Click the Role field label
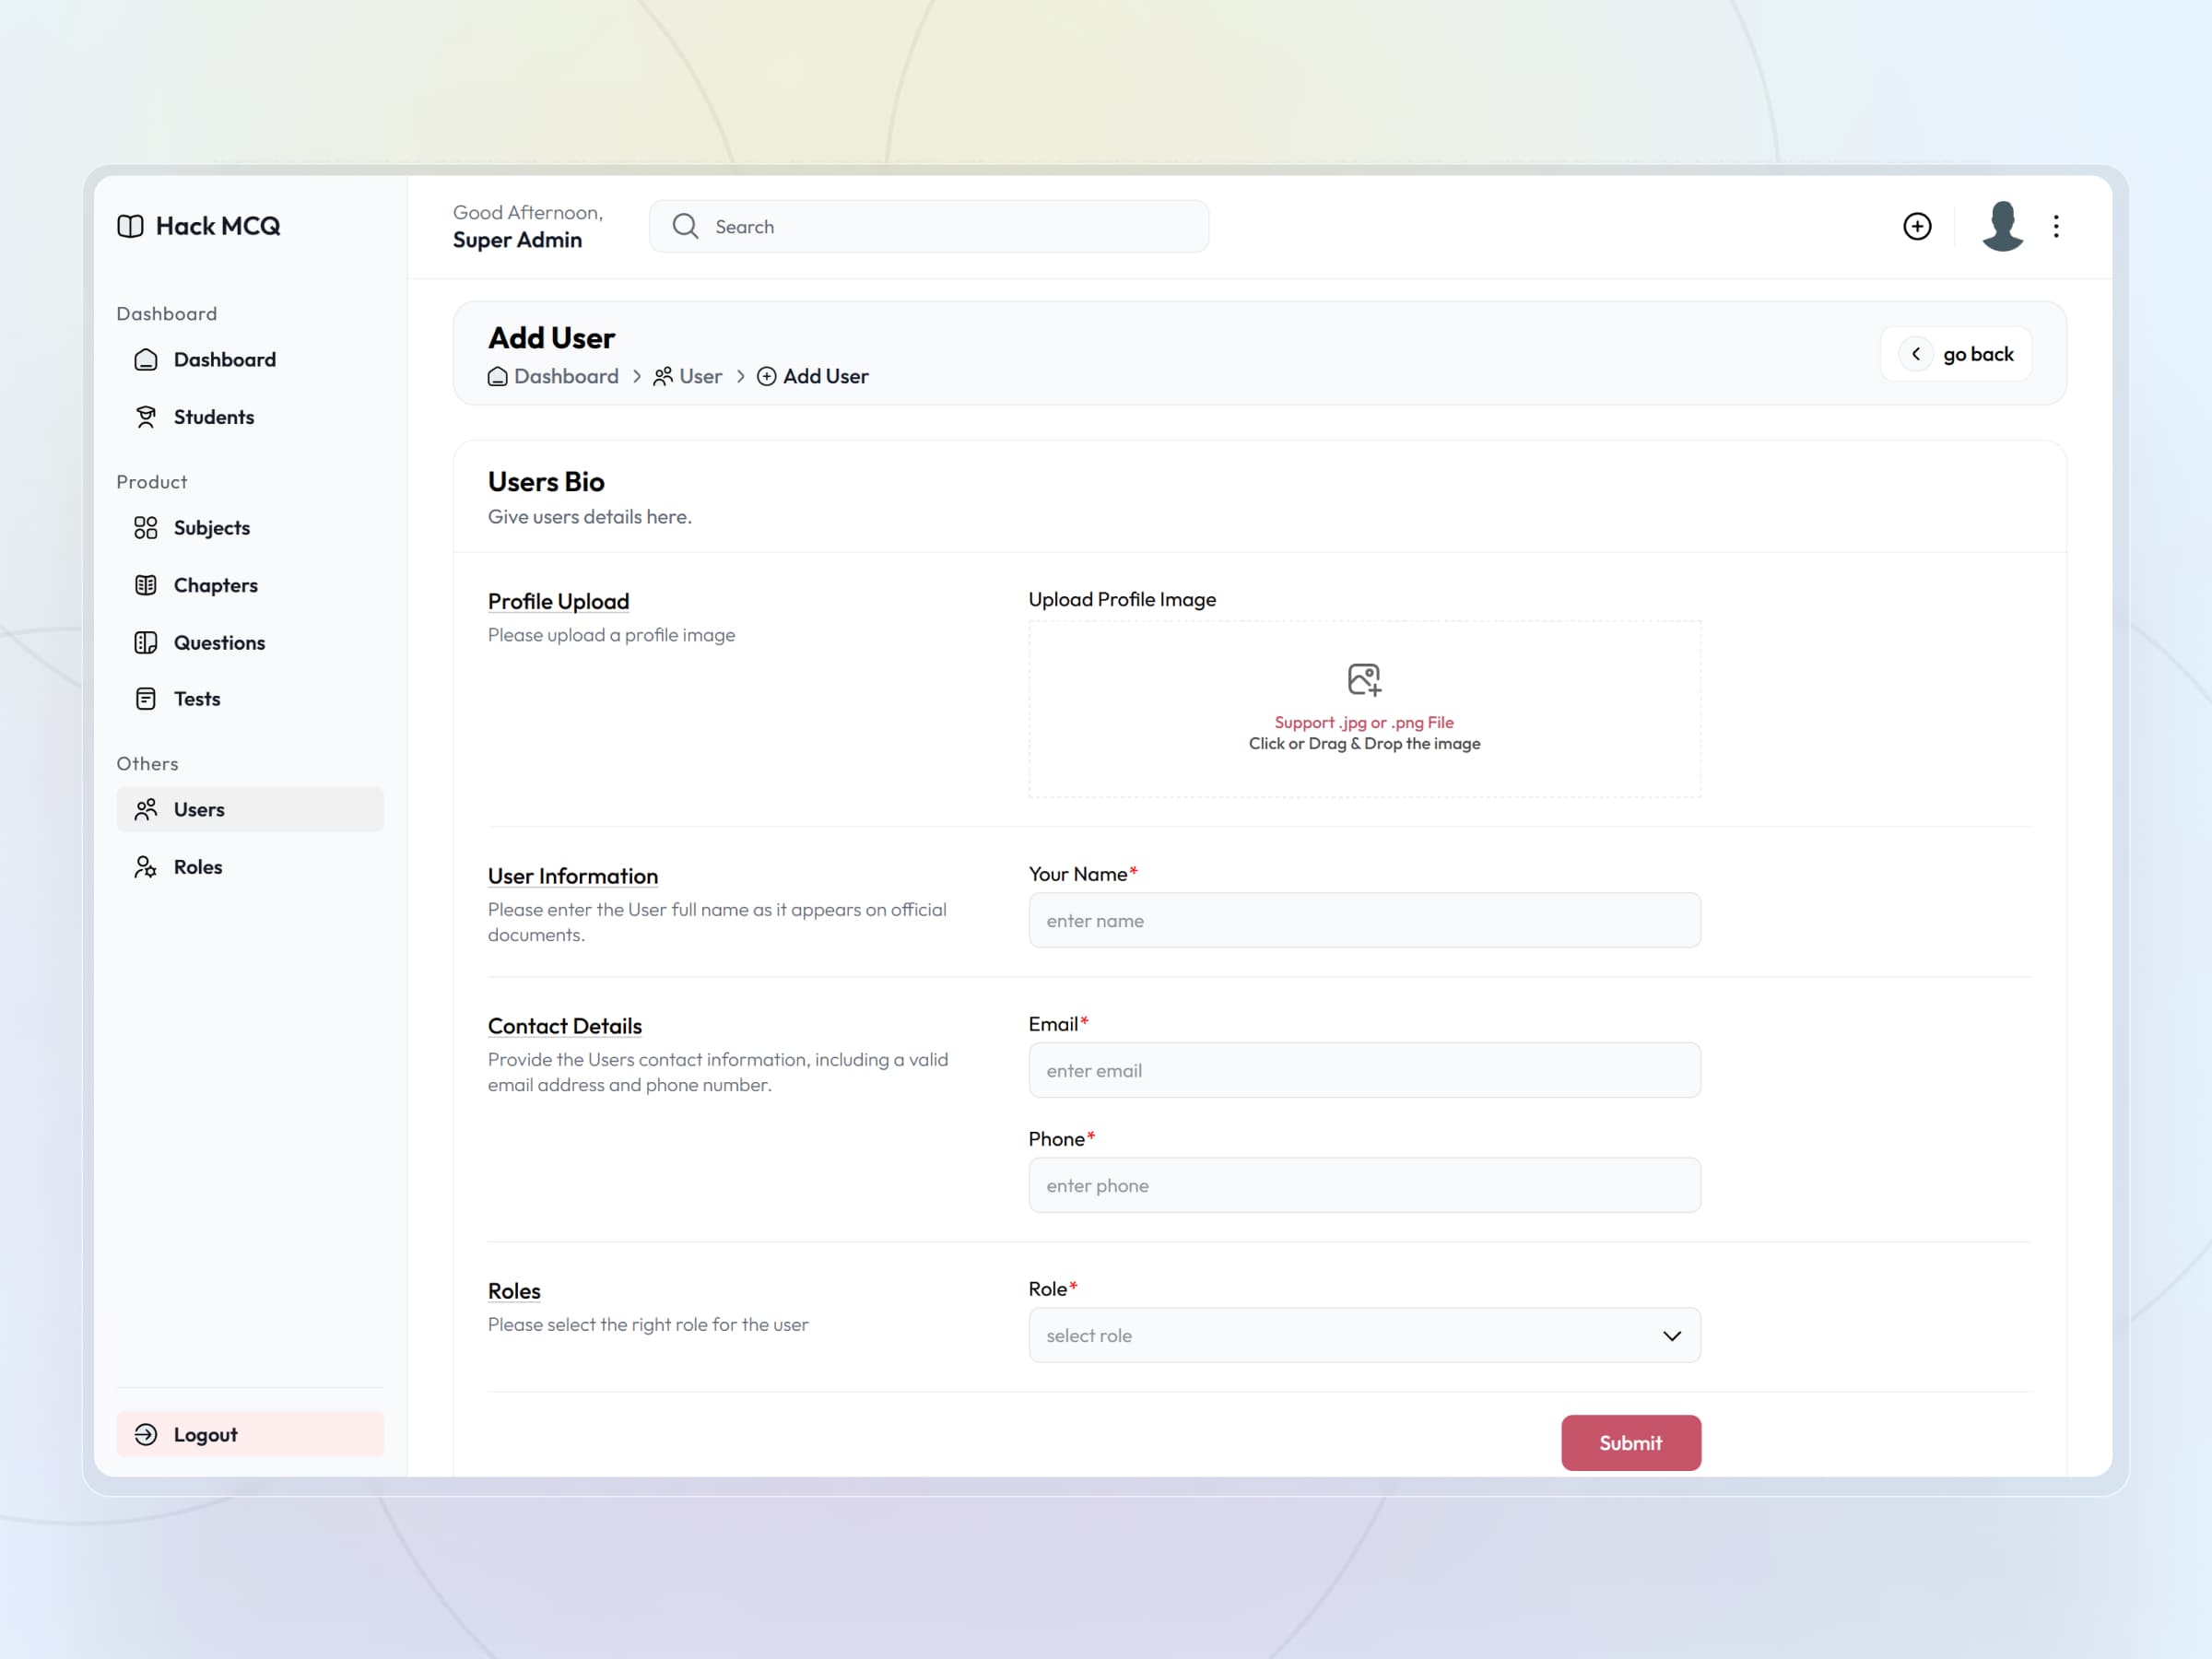Viewport: 2212px width, 1659px height. [1053, 1289]
